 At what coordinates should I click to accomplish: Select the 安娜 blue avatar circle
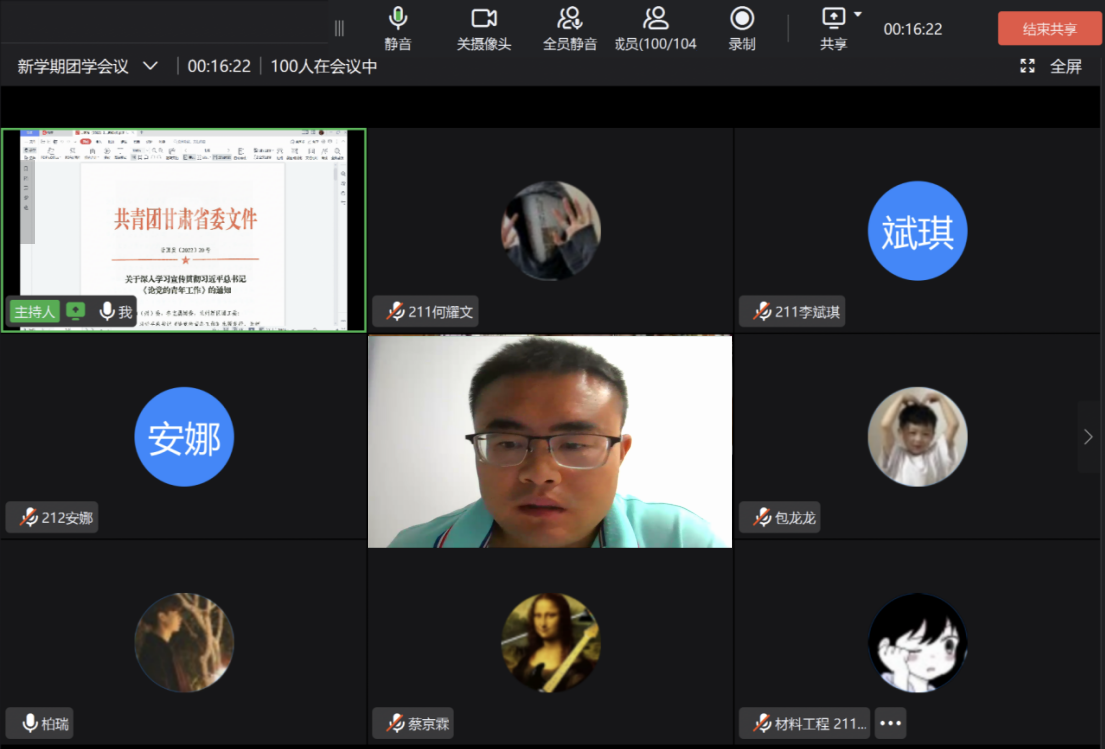184,438
